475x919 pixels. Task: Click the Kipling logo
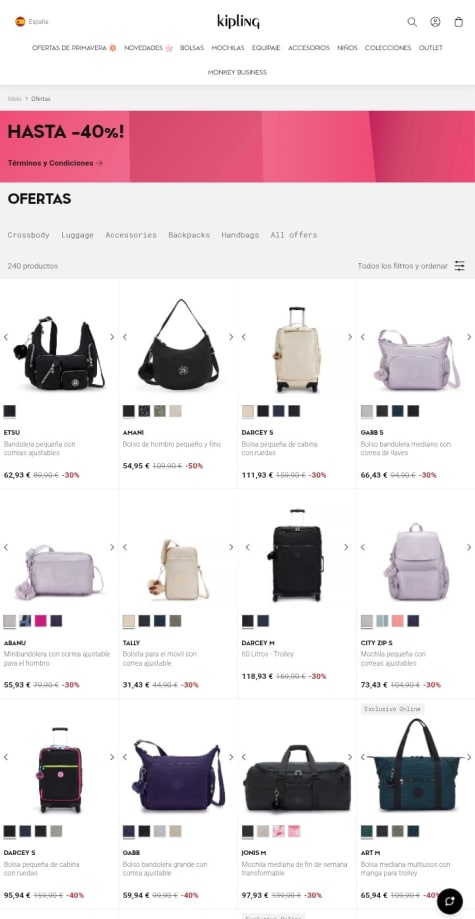pos(238,22)
